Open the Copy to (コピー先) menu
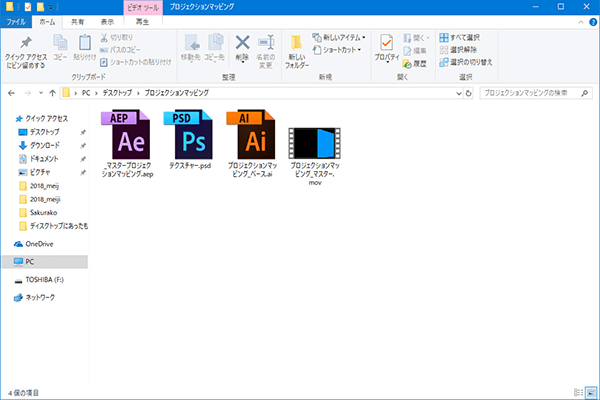The width and height of the screenshot is (600, 400). click(x=214, y=48)
